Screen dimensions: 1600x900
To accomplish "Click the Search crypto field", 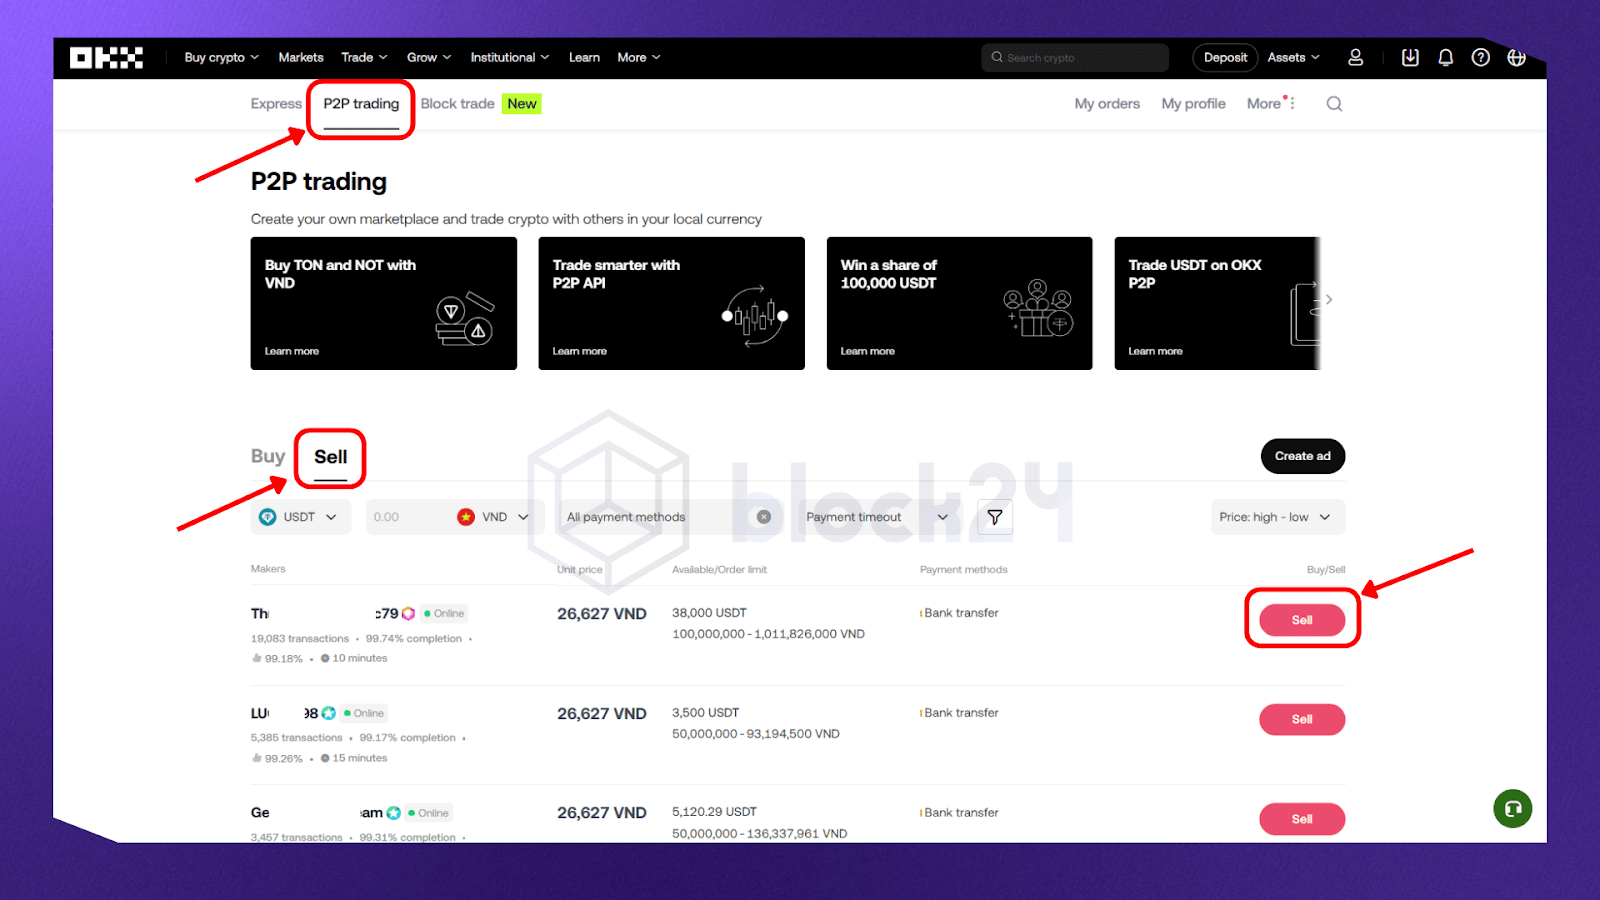I will pyautogui.click(x=1075, y=58).
